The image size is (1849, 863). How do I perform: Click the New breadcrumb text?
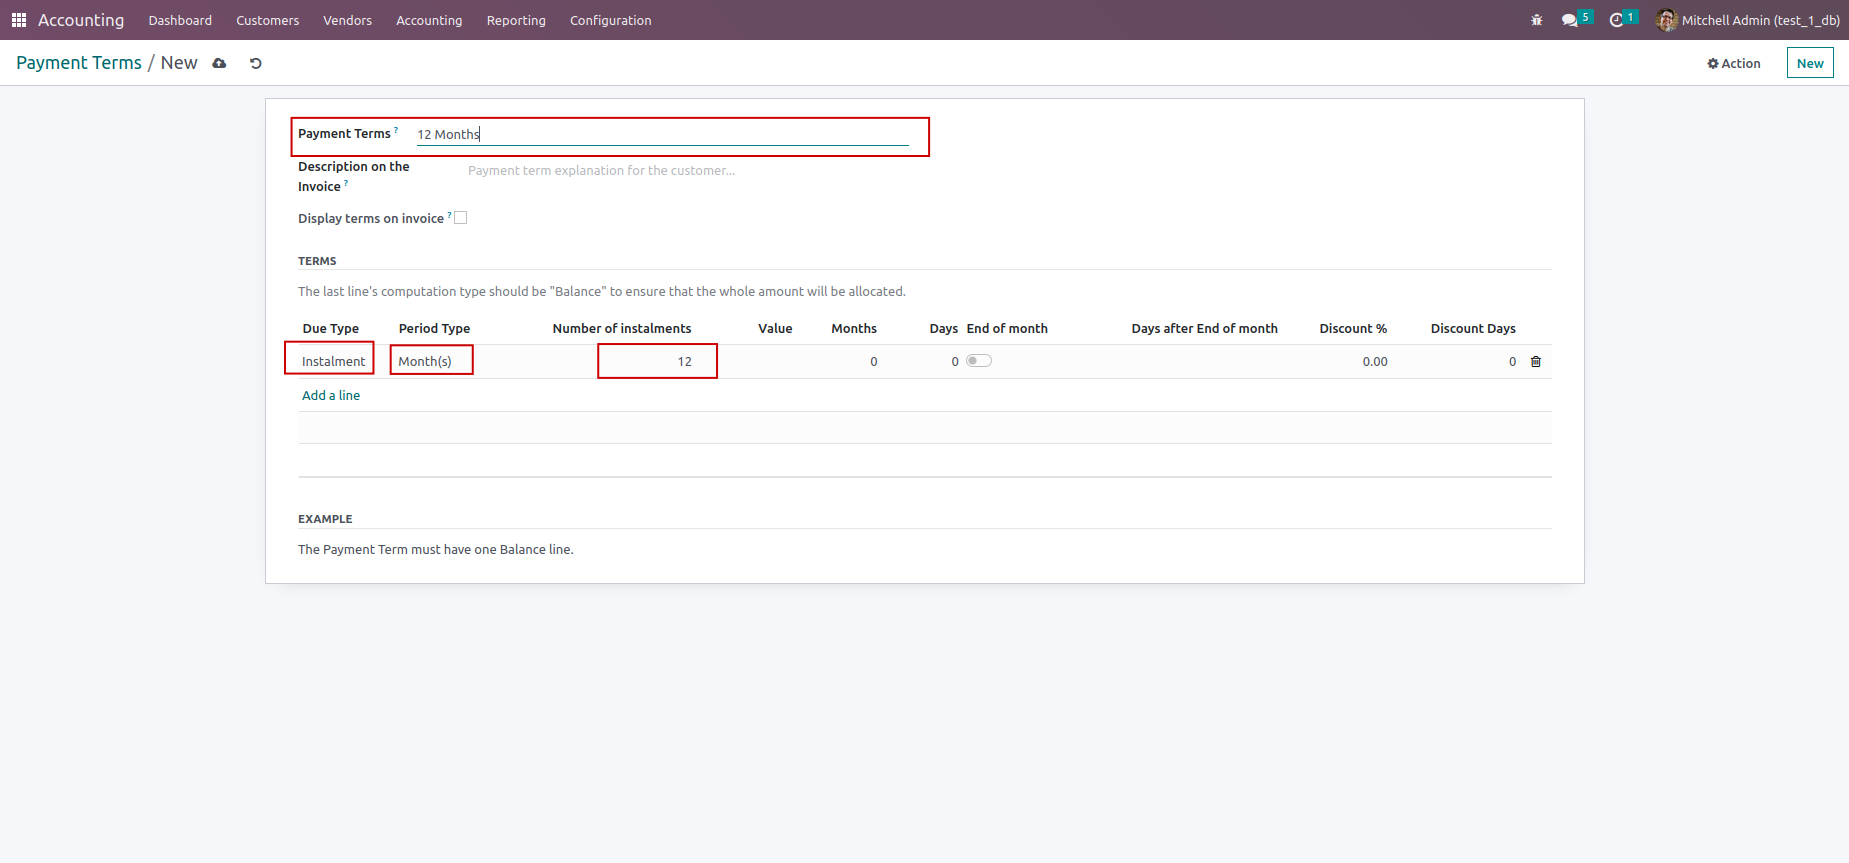pos(179,63)
